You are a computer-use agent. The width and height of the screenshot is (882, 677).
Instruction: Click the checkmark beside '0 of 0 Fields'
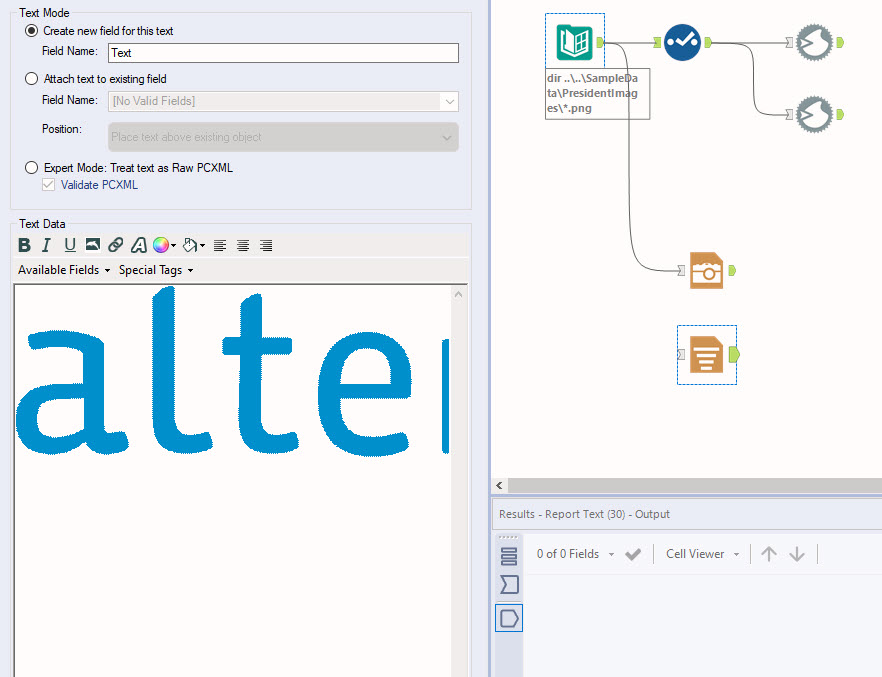[x=634, y=553]
